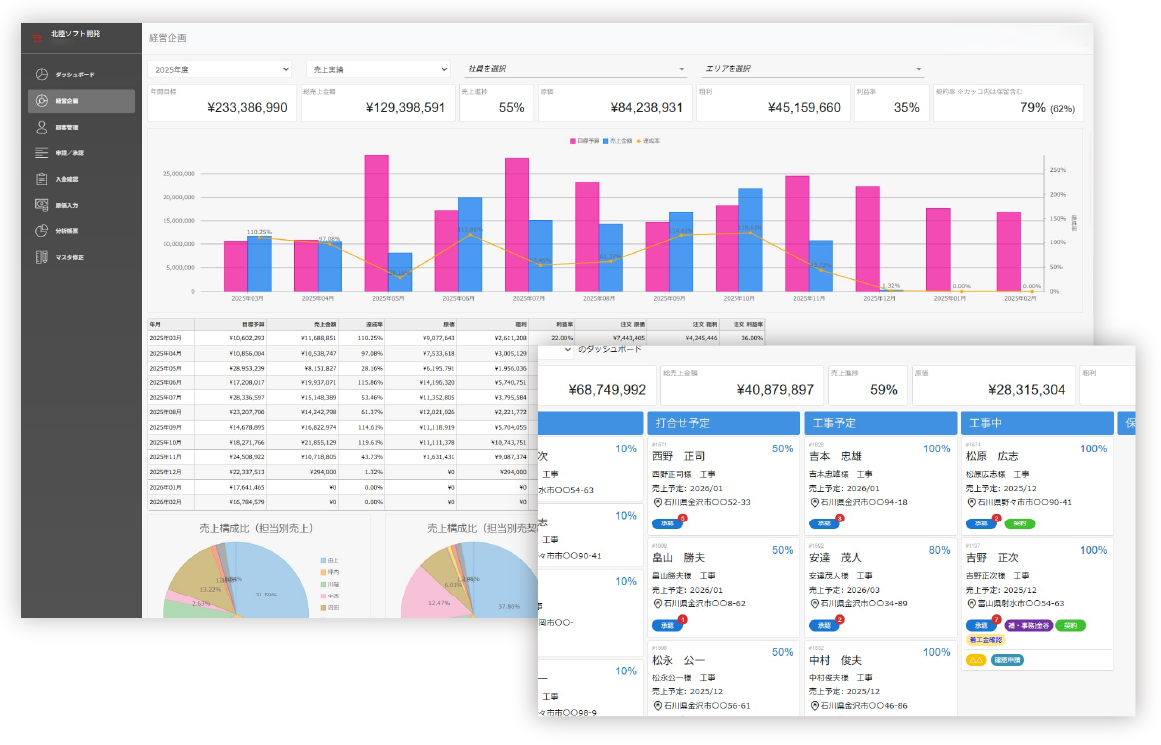The height and width of the screenshot is (745, 1161).
Task: Click the customer management person icon
Action: click(x=42, y=127)
